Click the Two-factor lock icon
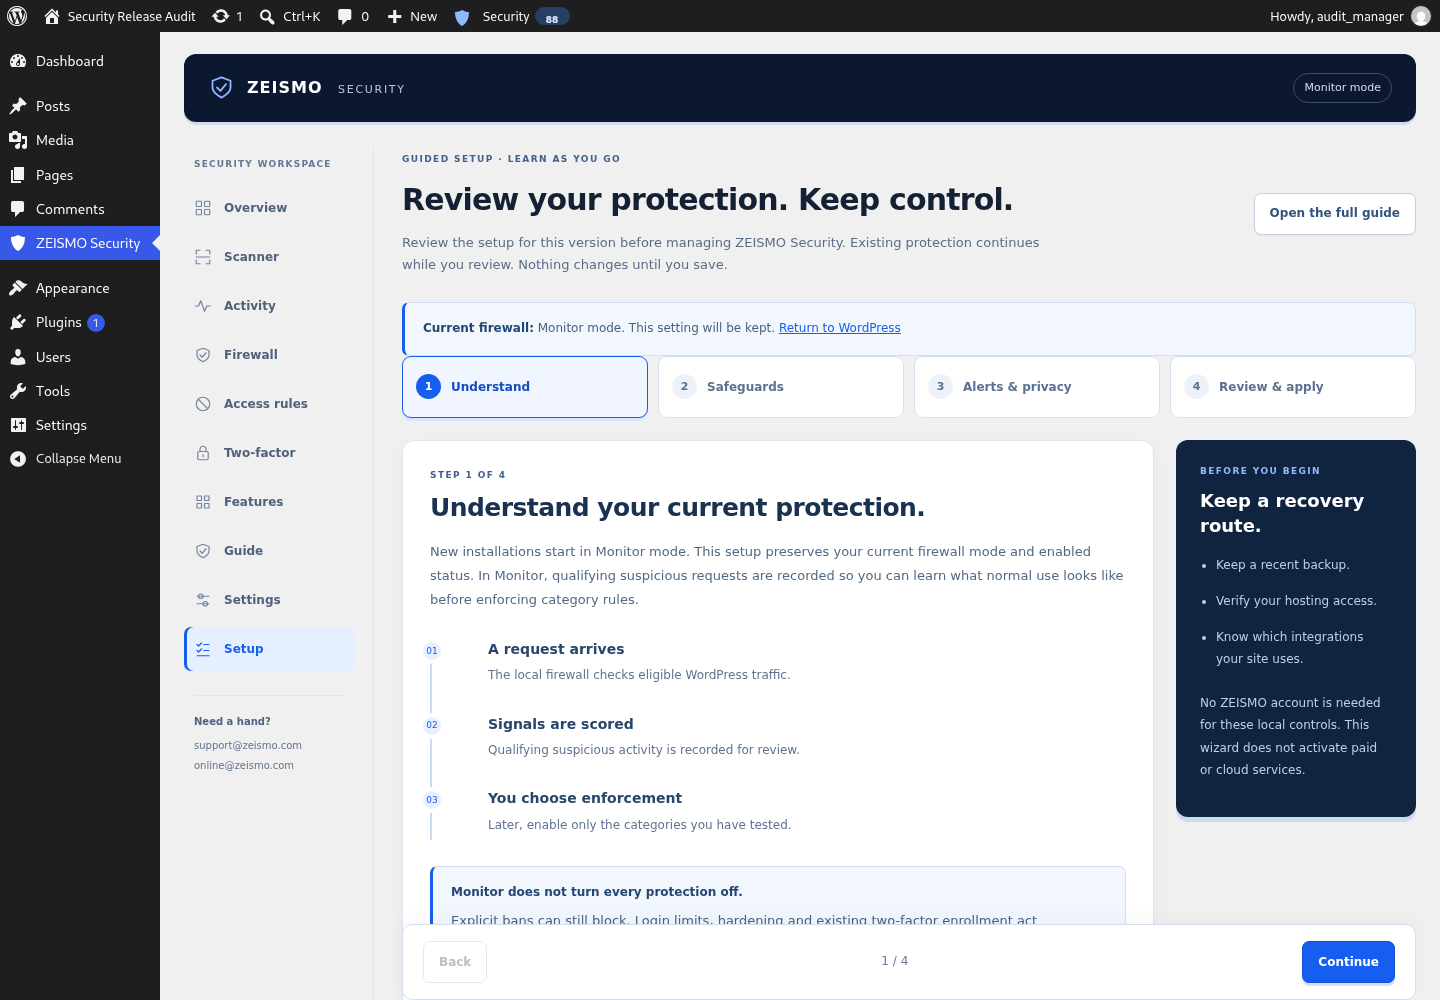This screenshot has height=1000, width=1440. (x=203, y=453)
